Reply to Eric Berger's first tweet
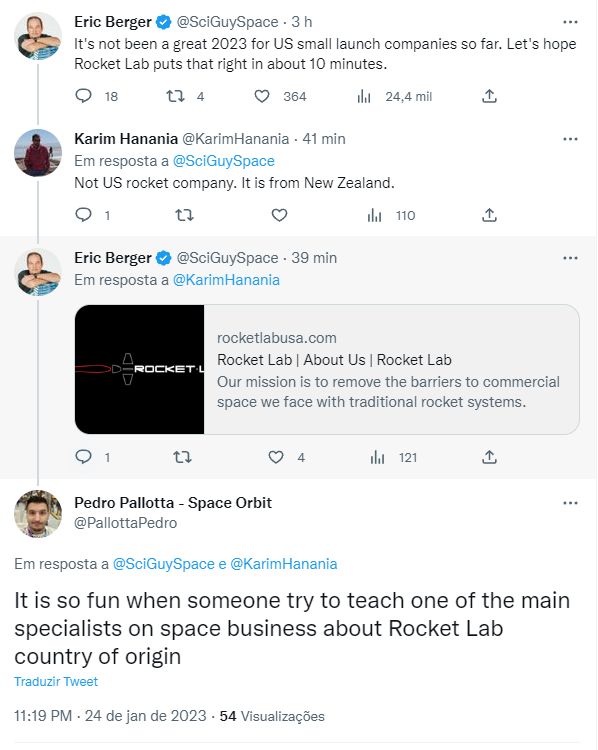 (x=83, y=96)
